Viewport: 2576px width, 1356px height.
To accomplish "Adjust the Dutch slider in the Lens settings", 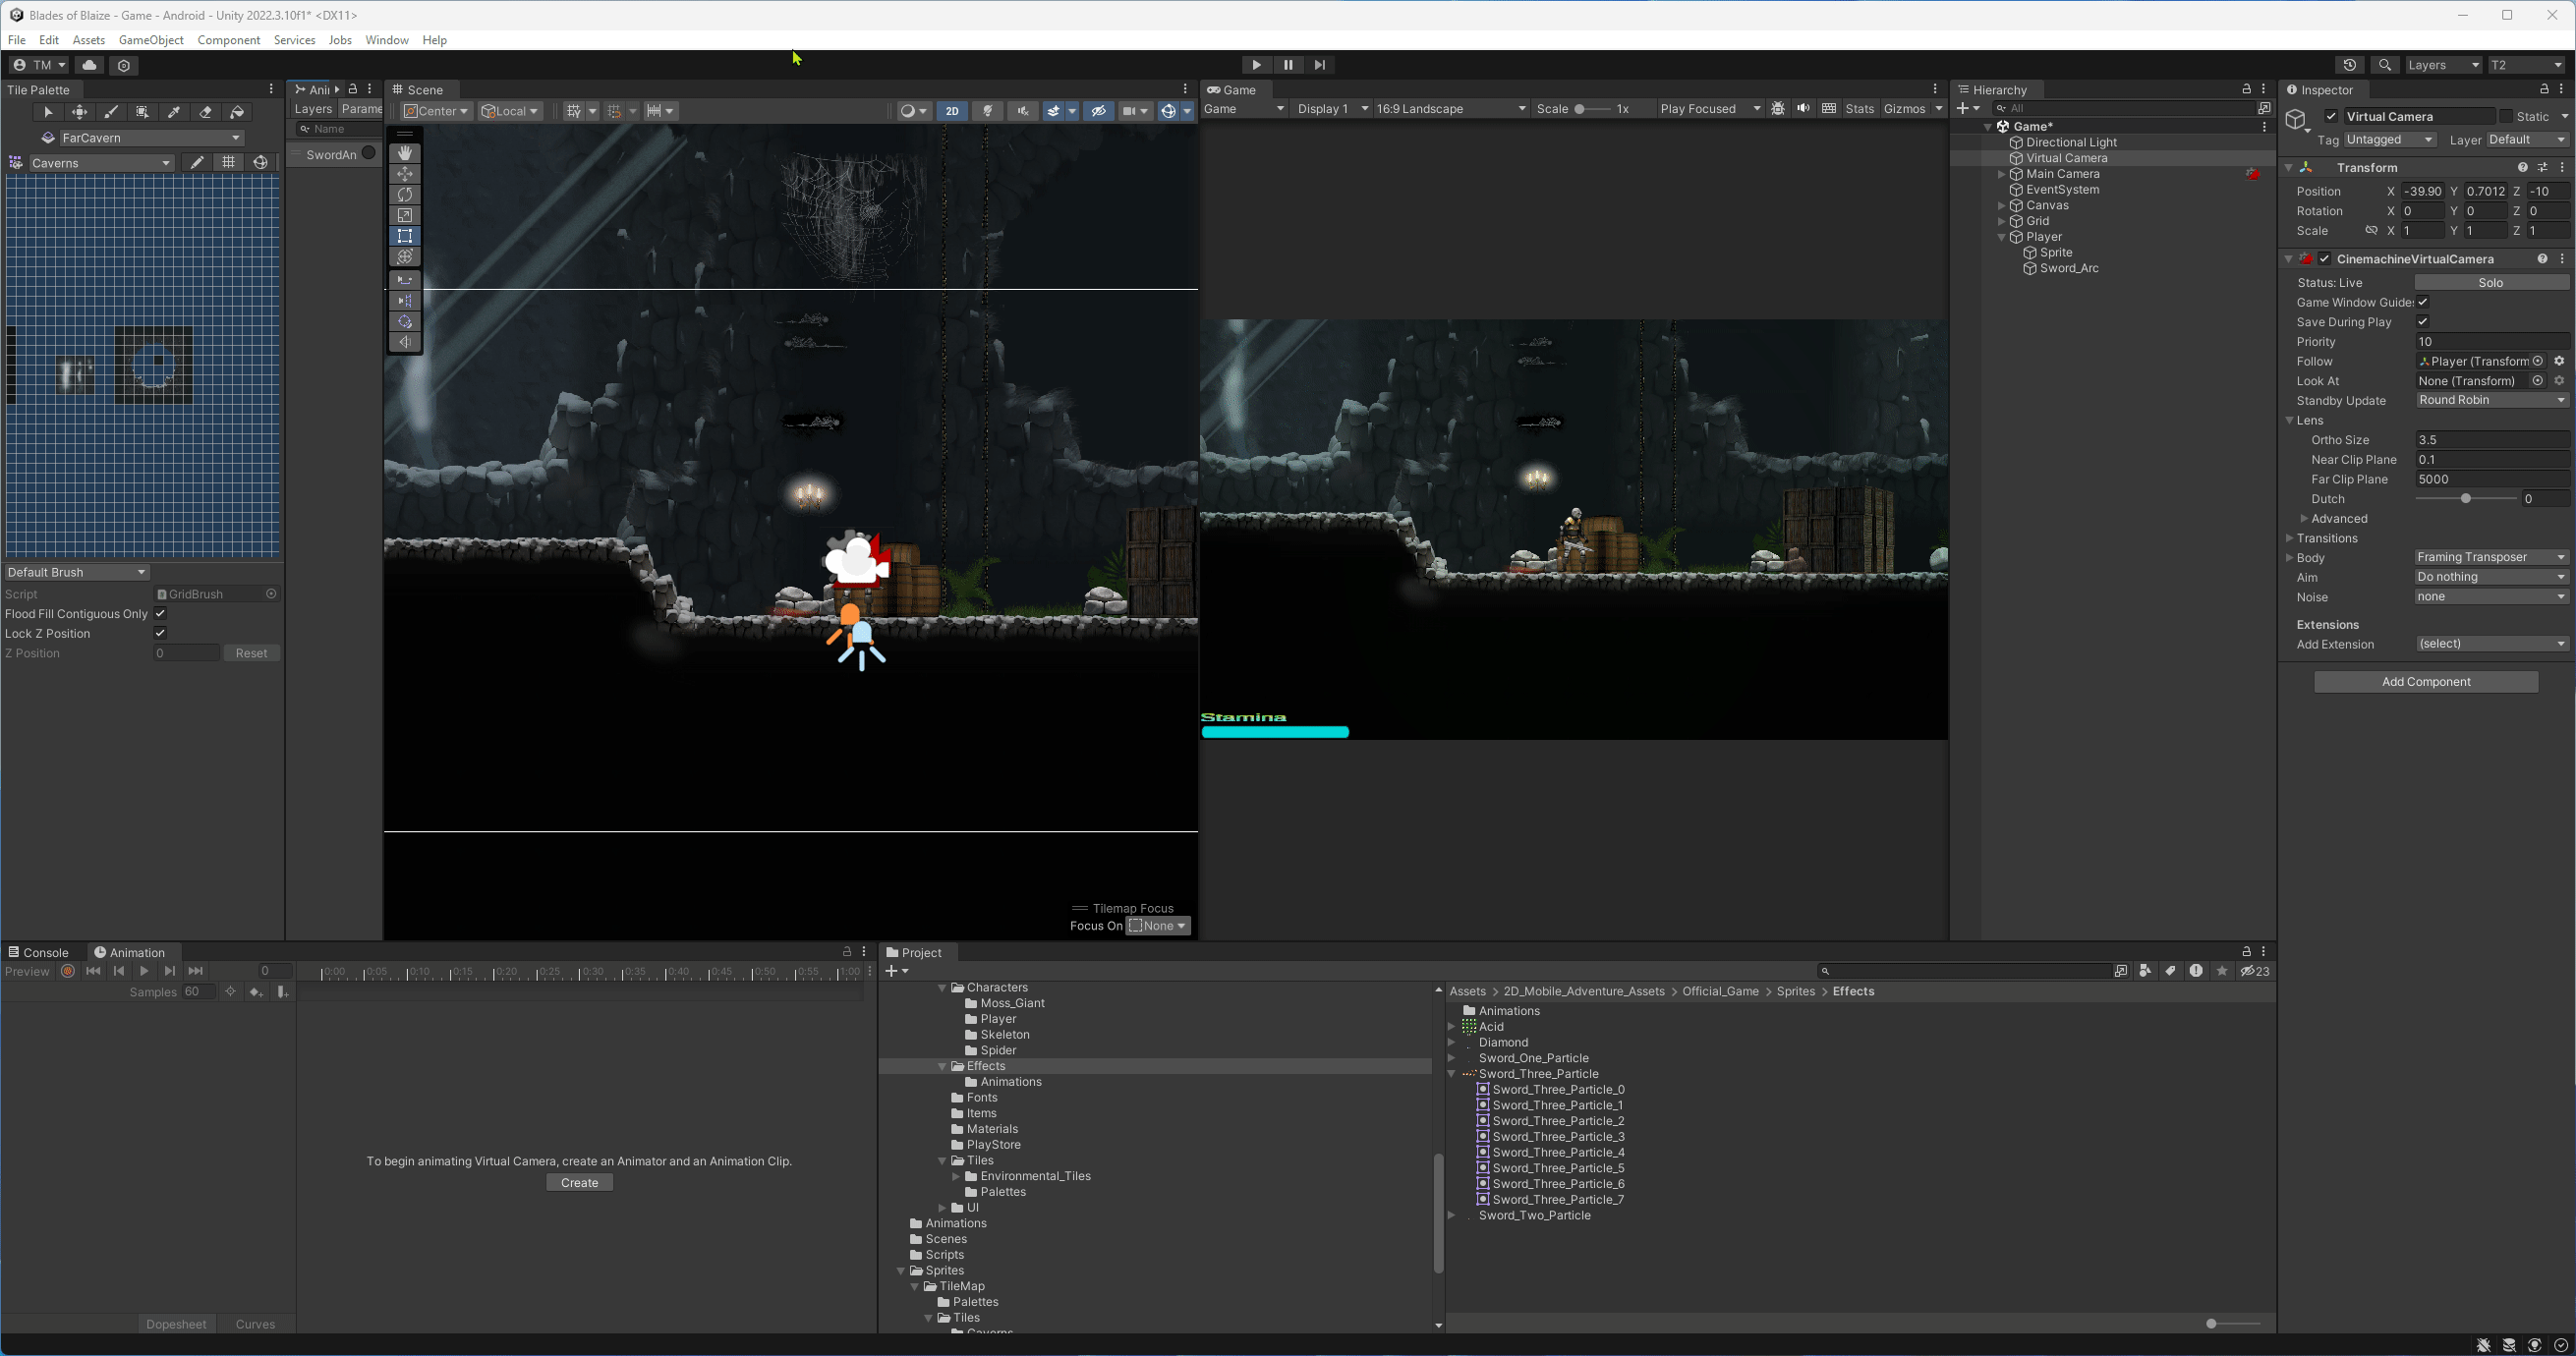I will (2468, 498).
